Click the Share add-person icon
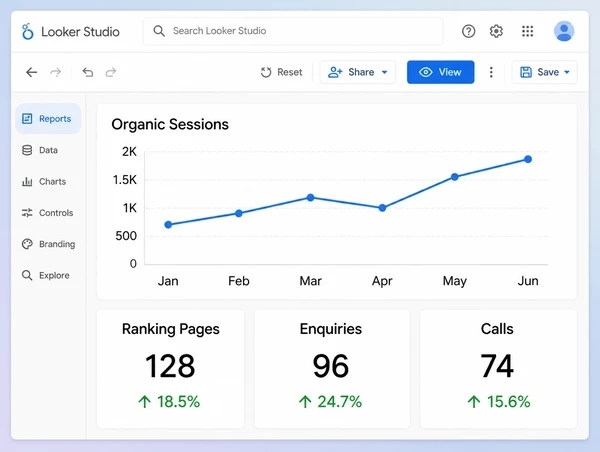 (x=335, y=72)
